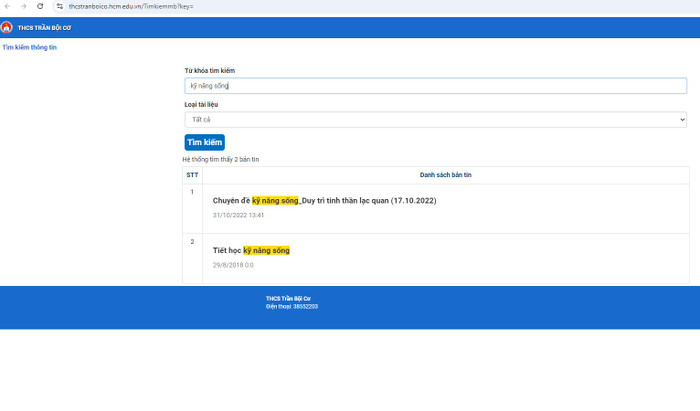Click the 'Tìm kiếm thông tin' breadcrumb
This screenshot has width=700, height=411.
point(29,47)
